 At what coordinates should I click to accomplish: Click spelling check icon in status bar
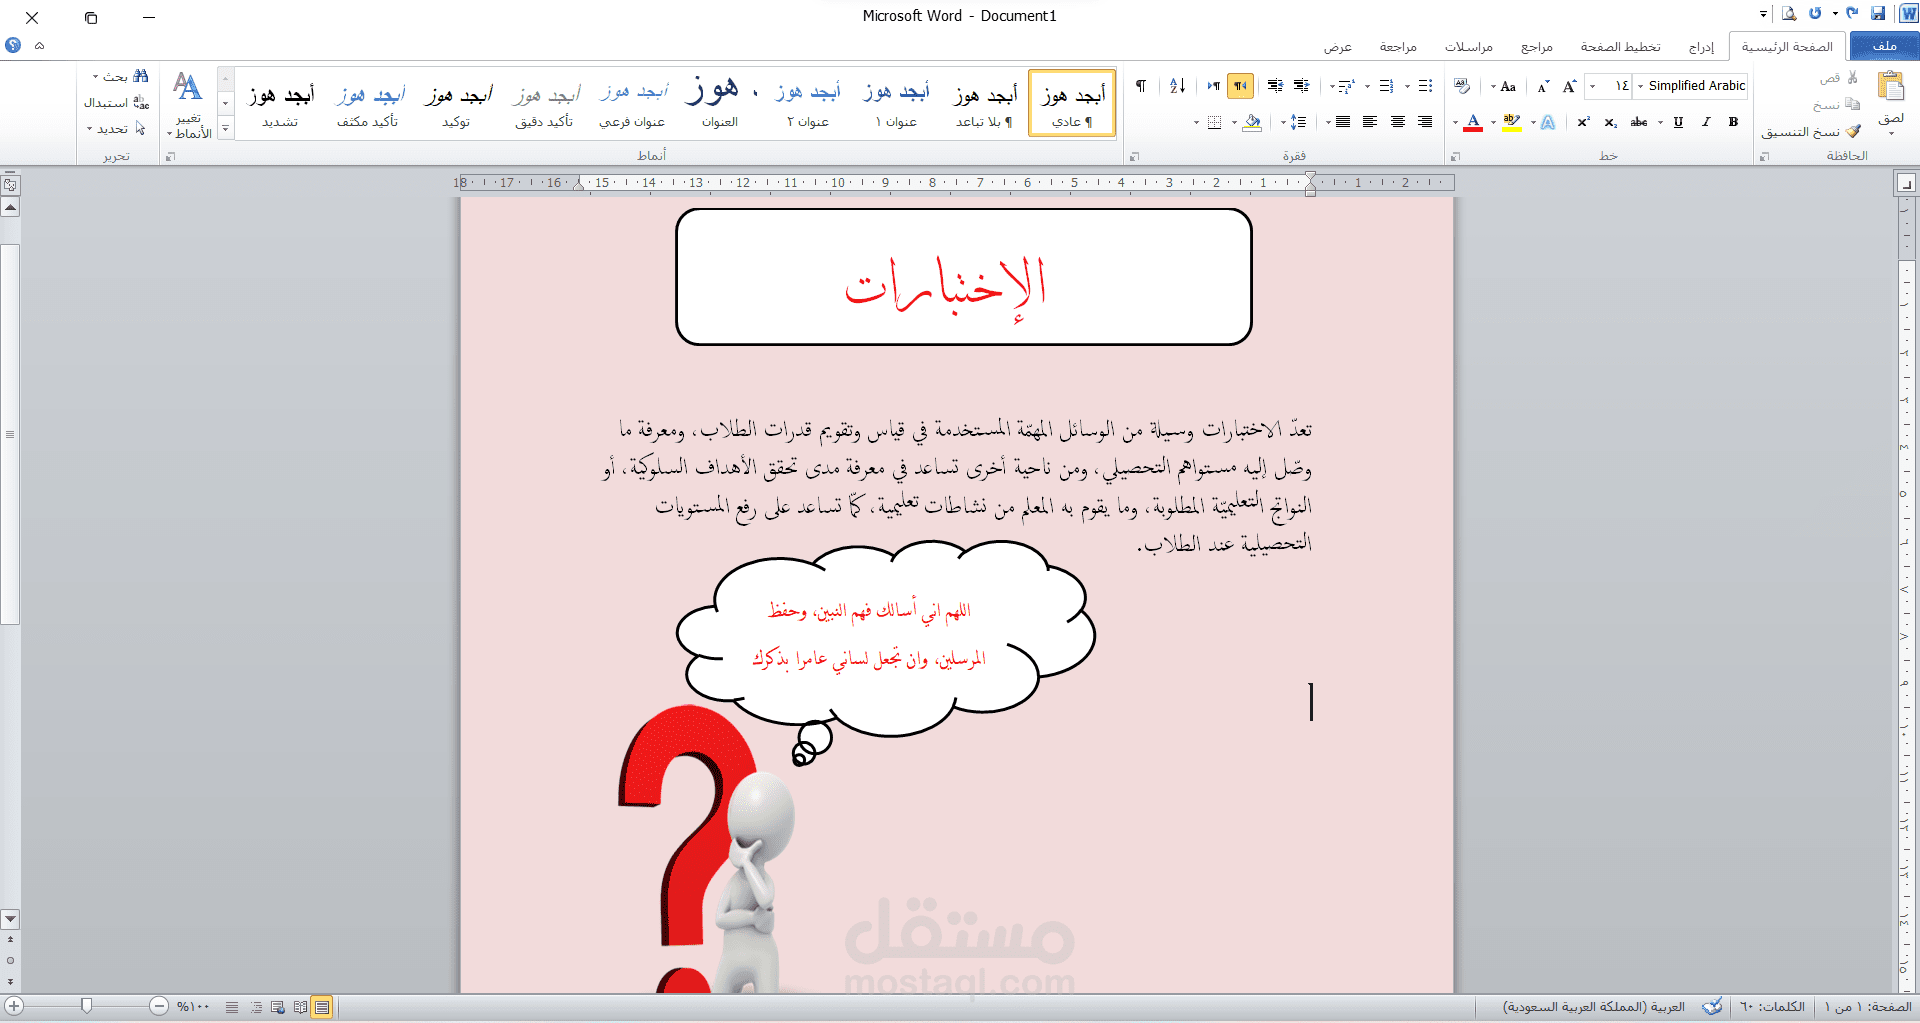click(1712, 1006)
